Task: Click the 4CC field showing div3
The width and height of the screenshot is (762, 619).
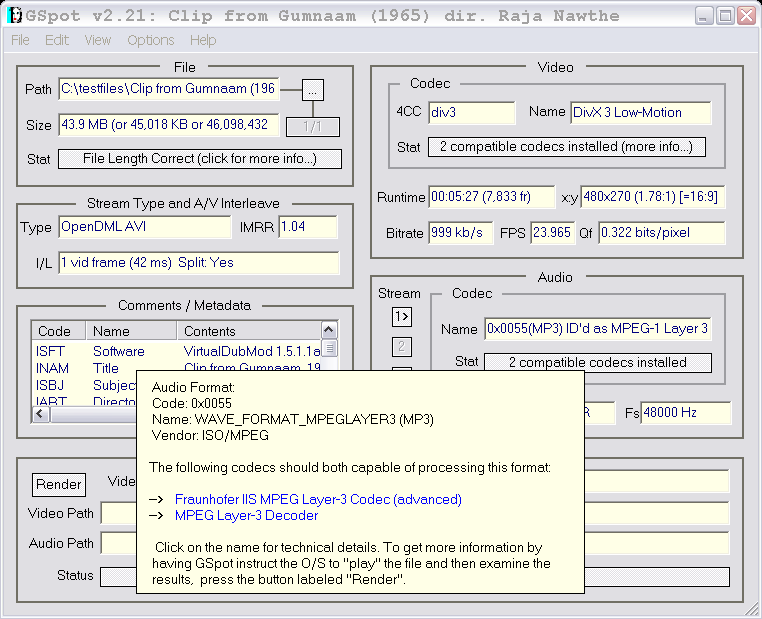Action: (x=471, y=113)
